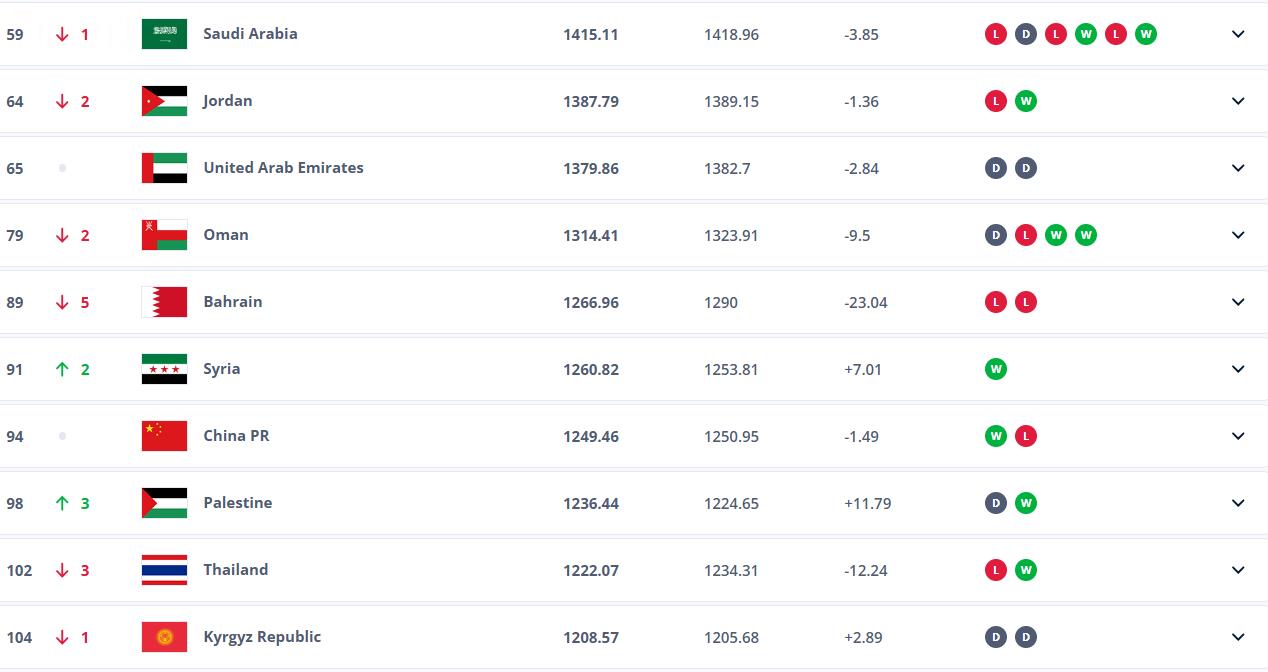Expand the Bahrain row chevron
Viewport: 1268px width, 672px height.
tap(1238, 302)
